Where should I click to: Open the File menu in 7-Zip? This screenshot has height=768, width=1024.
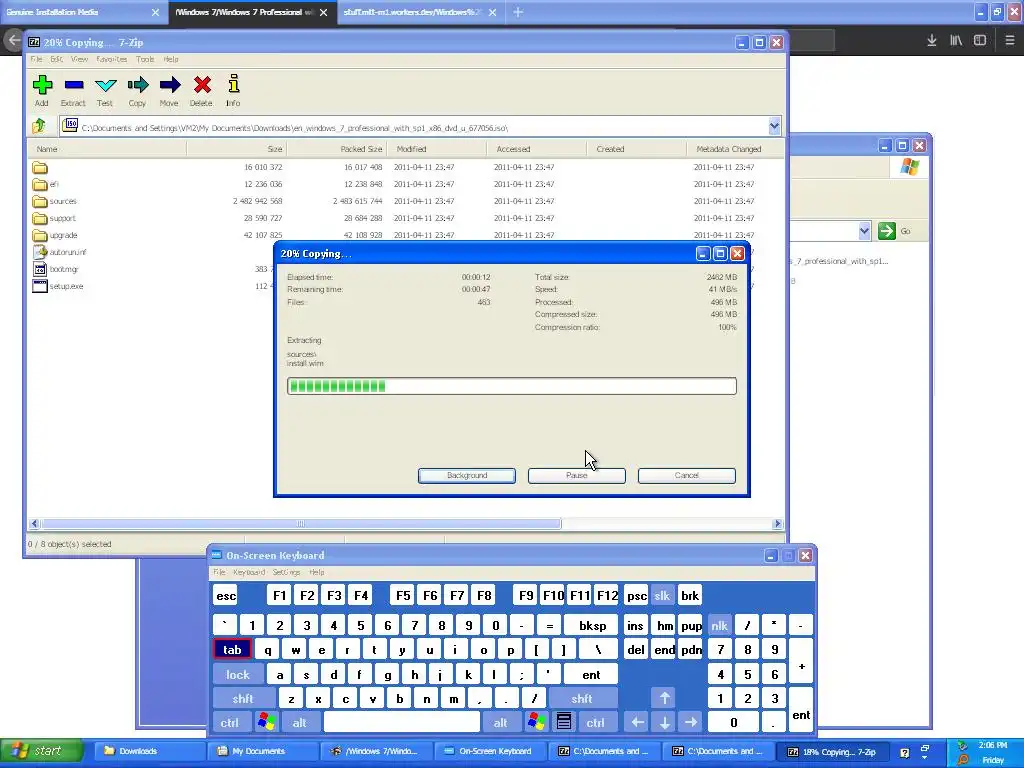tap(37, 59)
